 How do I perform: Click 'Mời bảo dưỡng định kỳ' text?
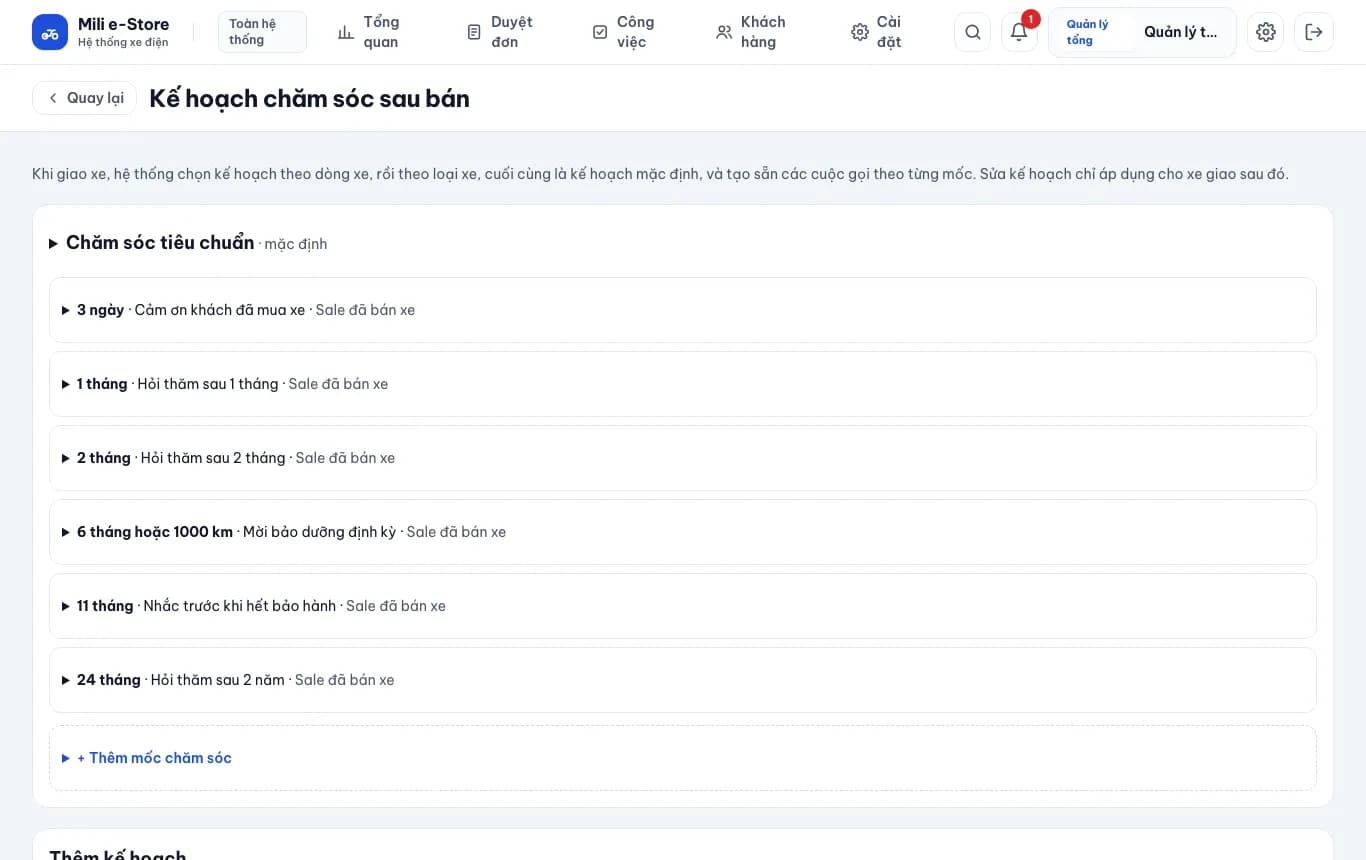[320, 532]
